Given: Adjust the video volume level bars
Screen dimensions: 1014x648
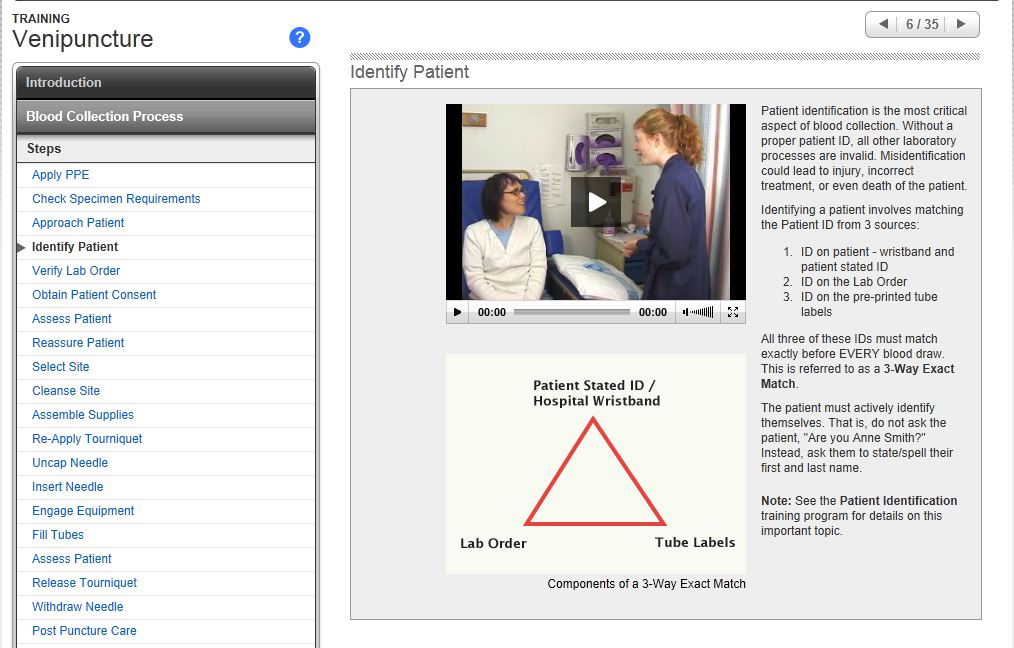Looking at the screenshot, I should pos(704,312).
